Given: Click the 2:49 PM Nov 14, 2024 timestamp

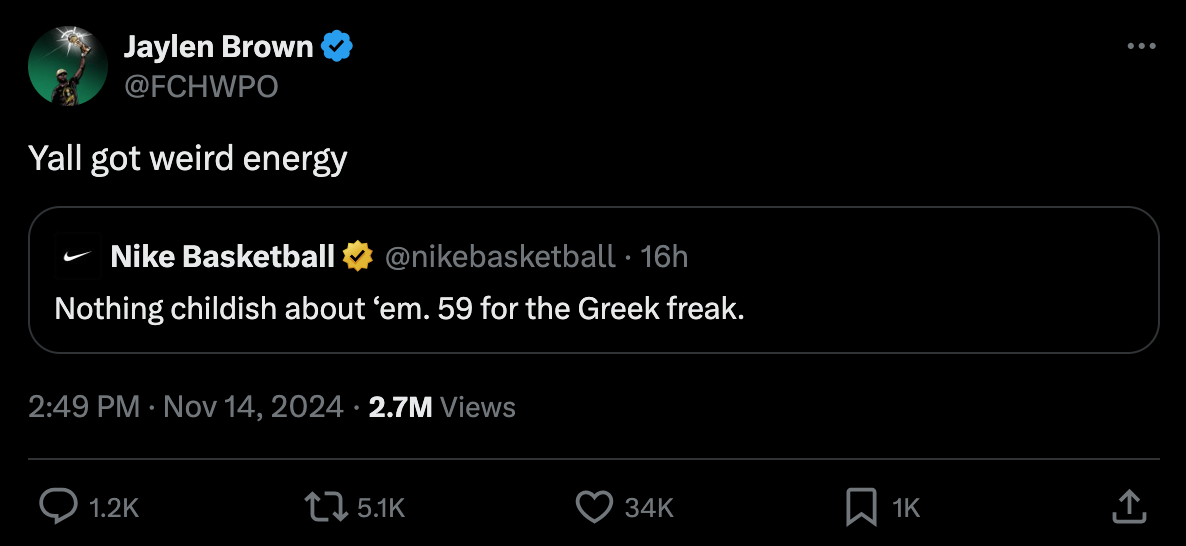Looking at the screenshot, I should coord(185,407).
